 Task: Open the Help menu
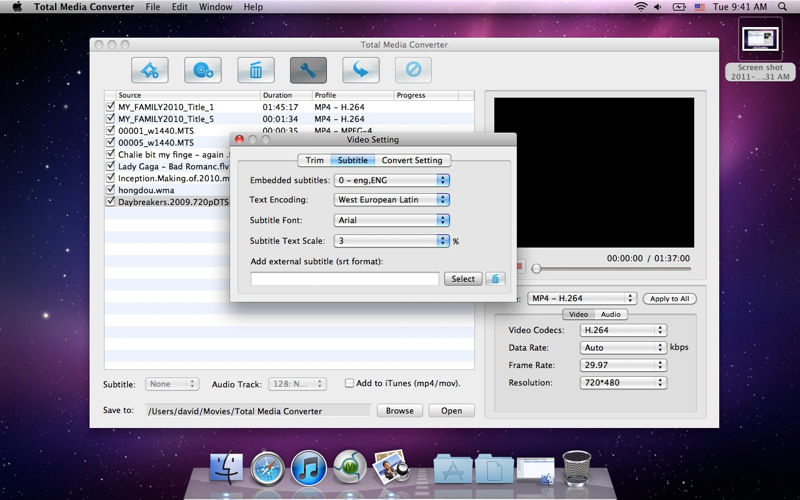253,7
